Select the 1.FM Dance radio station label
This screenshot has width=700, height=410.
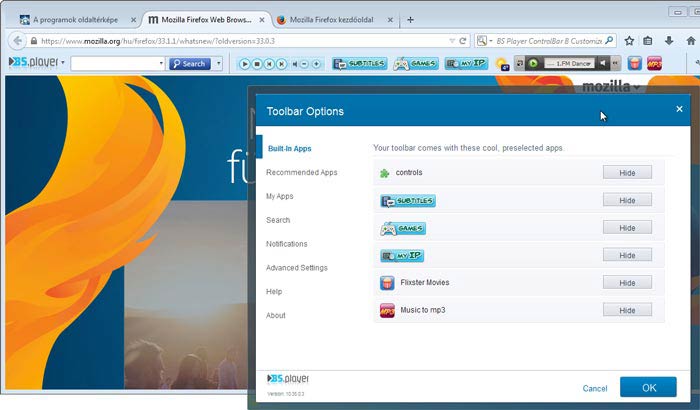(x=569, y=63)
